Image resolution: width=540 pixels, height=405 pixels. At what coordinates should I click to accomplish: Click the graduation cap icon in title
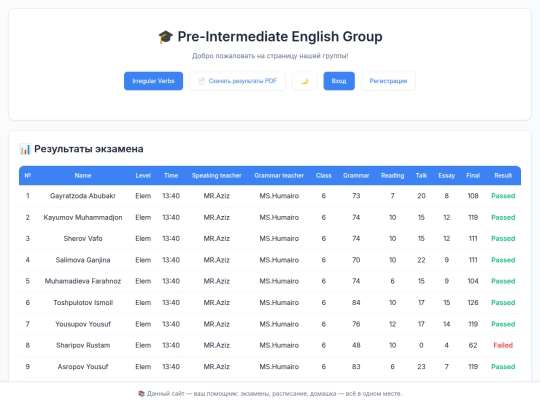[x=165, y=37]
